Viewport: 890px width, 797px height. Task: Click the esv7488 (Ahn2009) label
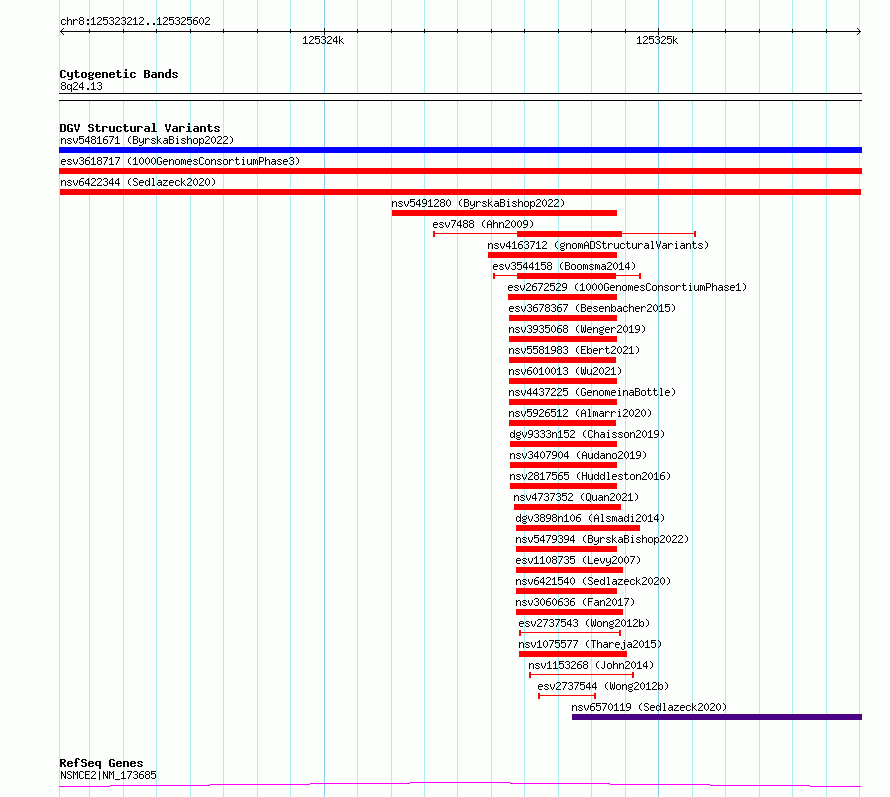coord(483,224)
